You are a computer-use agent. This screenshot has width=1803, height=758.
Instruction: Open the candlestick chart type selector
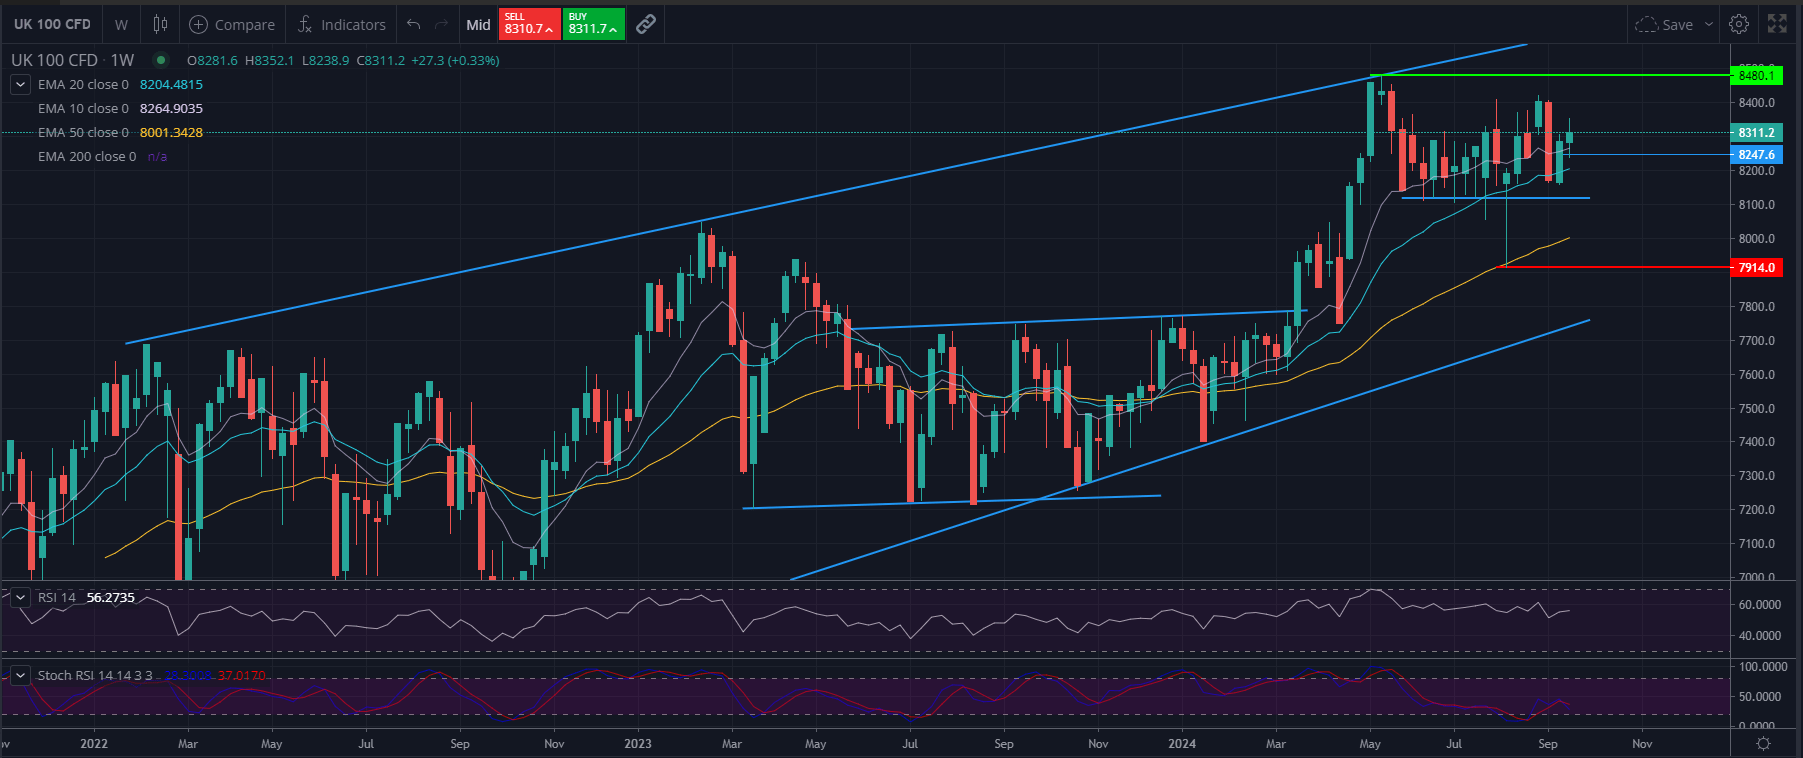coord(160,24)
